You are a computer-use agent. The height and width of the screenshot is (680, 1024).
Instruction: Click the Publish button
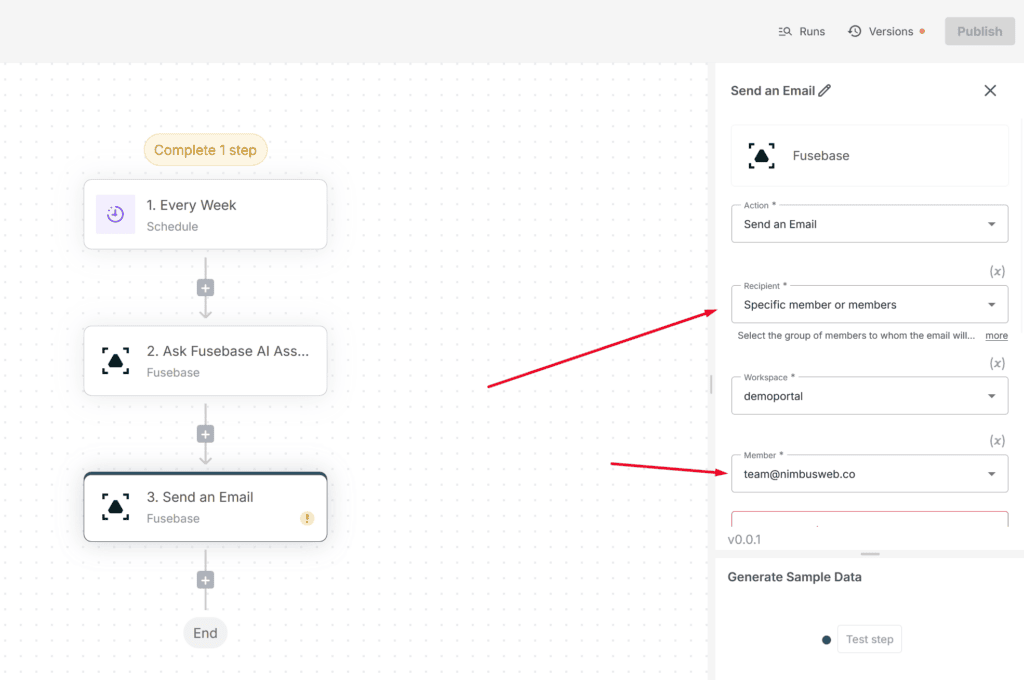coord(980,31)
